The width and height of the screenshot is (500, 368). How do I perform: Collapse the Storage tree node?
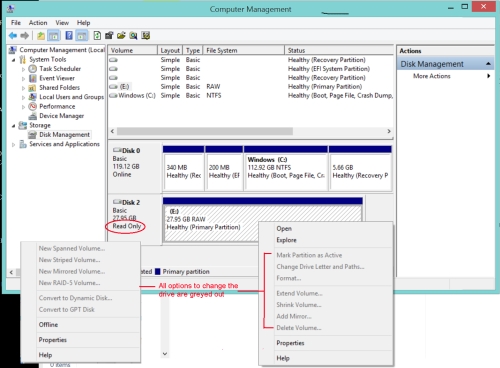[x=14, y=126]
